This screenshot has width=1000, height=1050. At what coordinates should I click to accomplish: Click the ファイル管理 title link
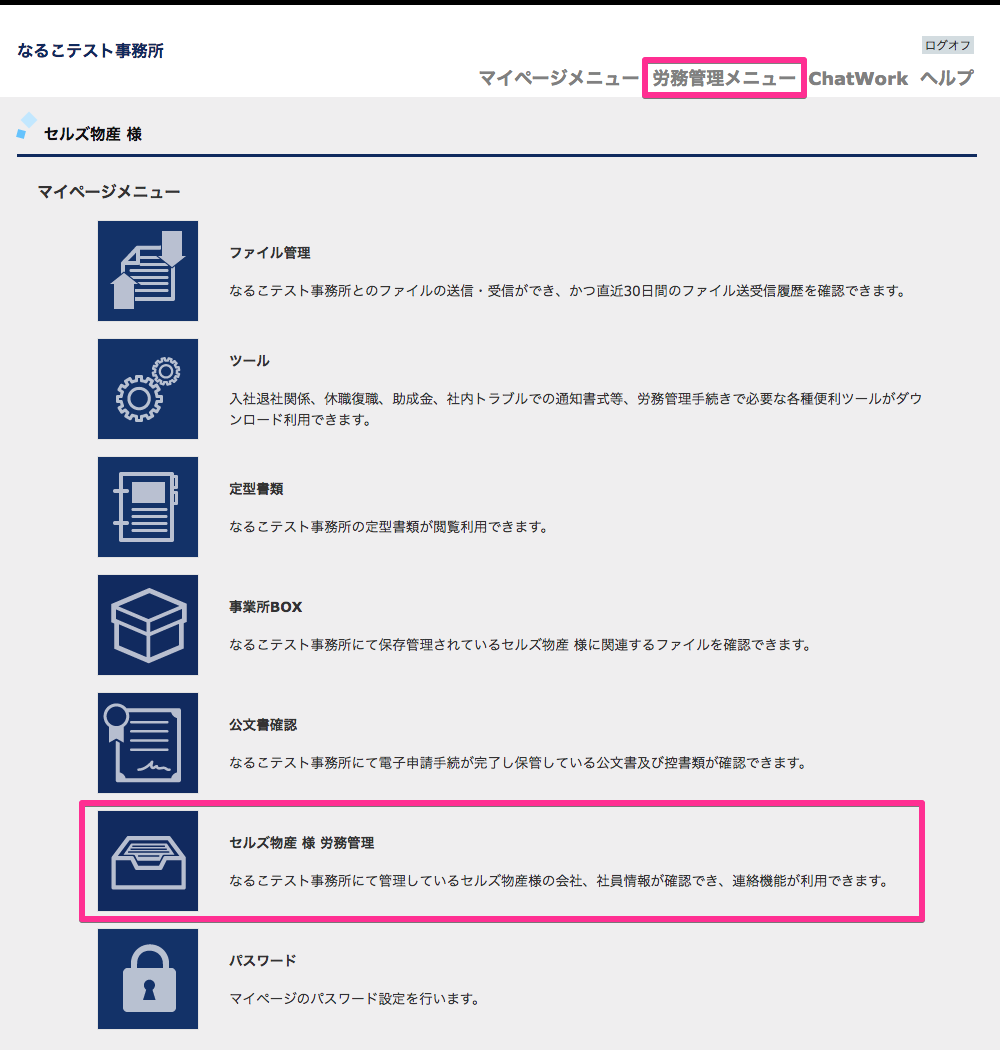[x=269, y=252]
